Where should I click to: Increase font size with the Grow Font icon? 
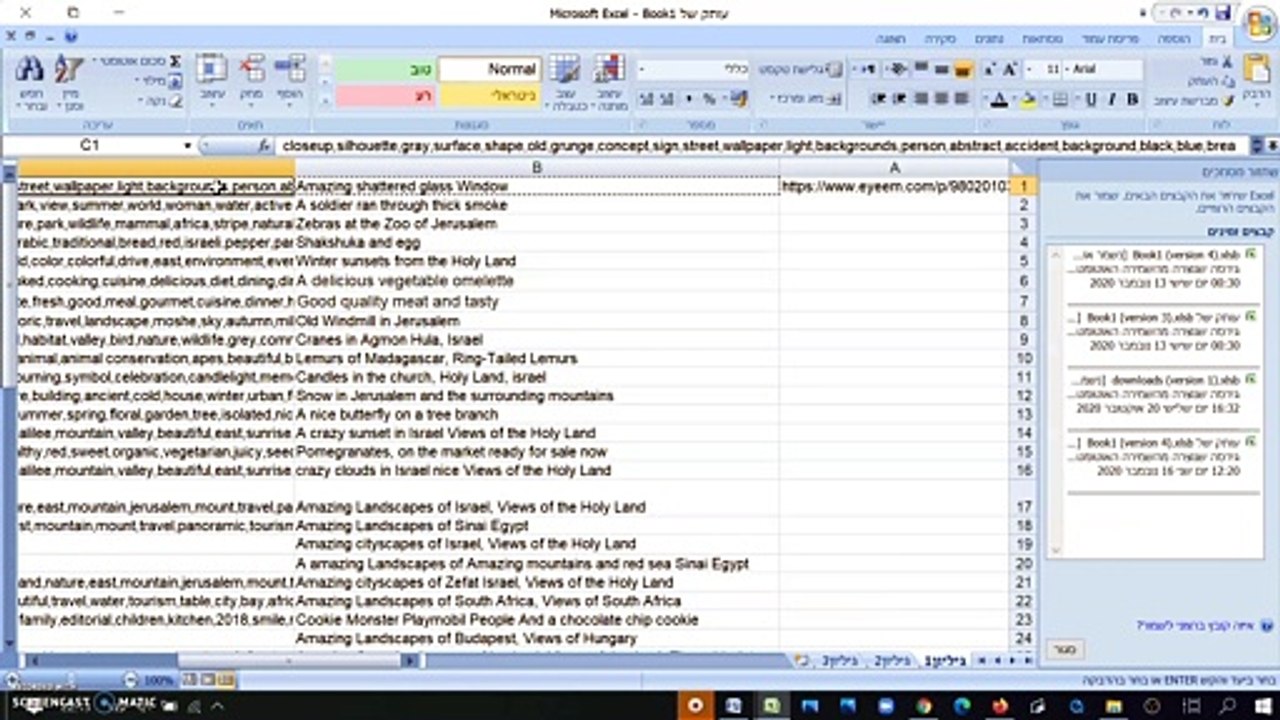[1010, 69]
